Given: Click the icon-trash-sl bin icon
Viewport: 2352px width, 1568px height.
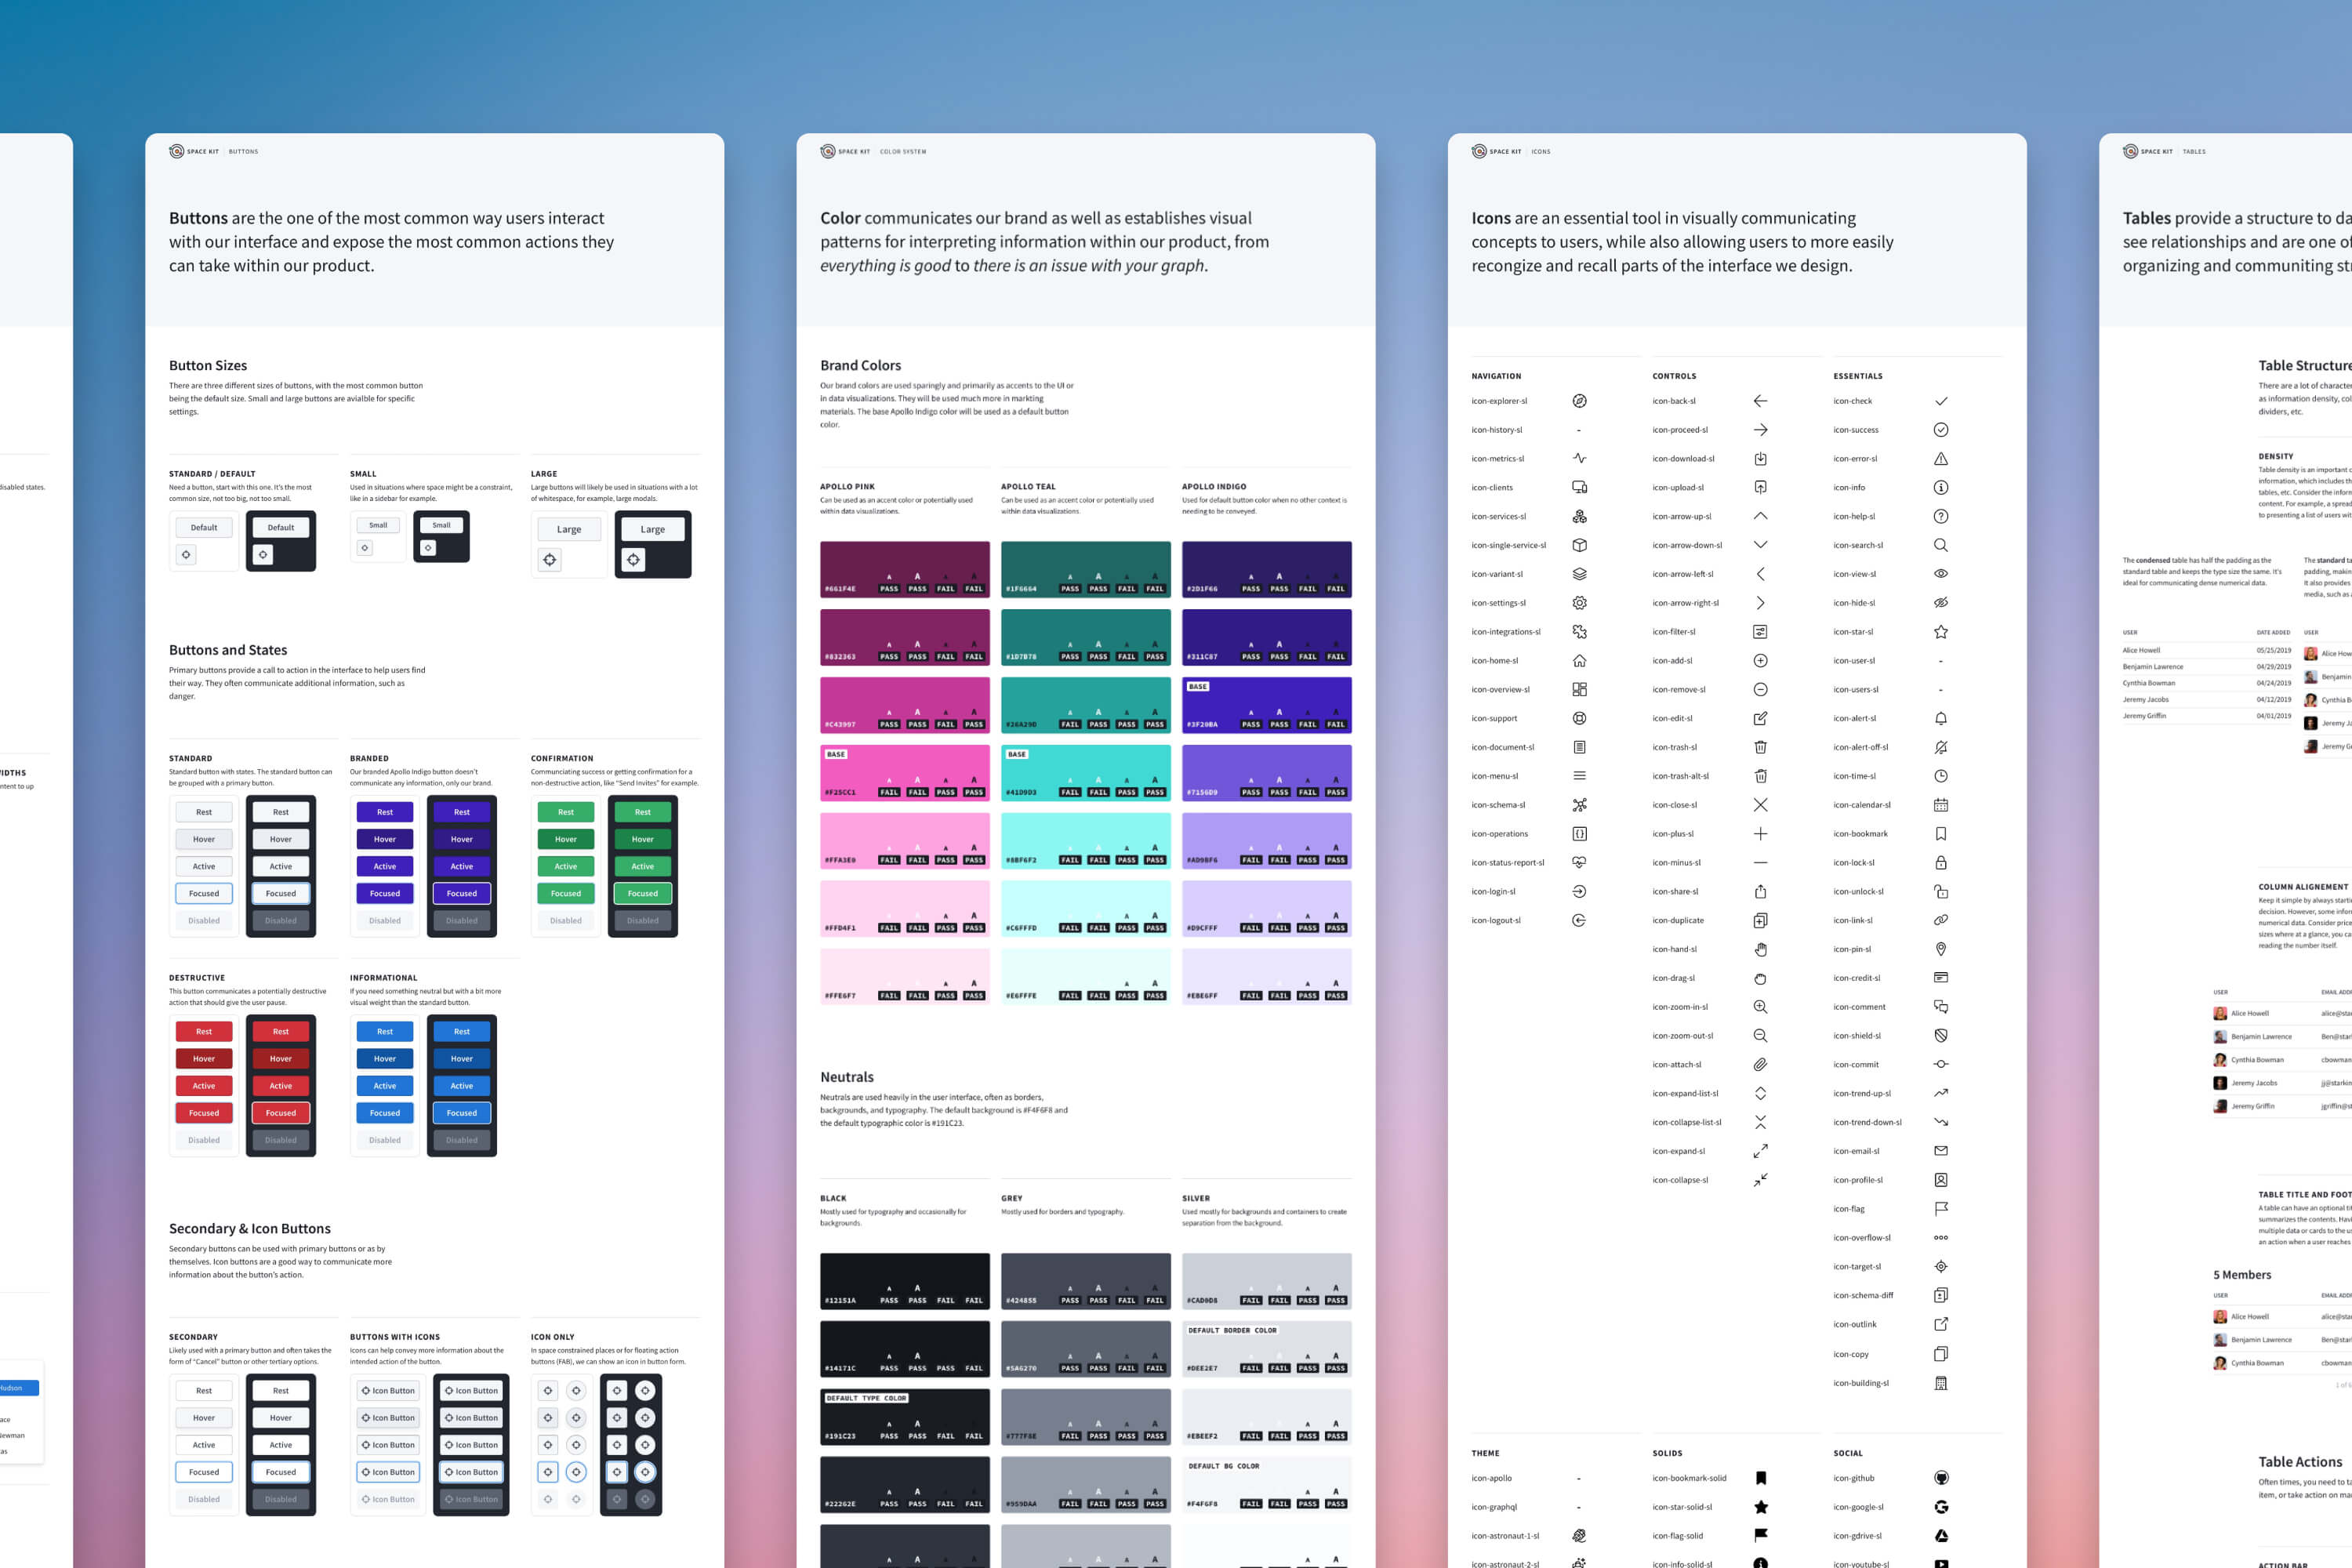Looking at the screenshot, I should [x=1760, y=747].
